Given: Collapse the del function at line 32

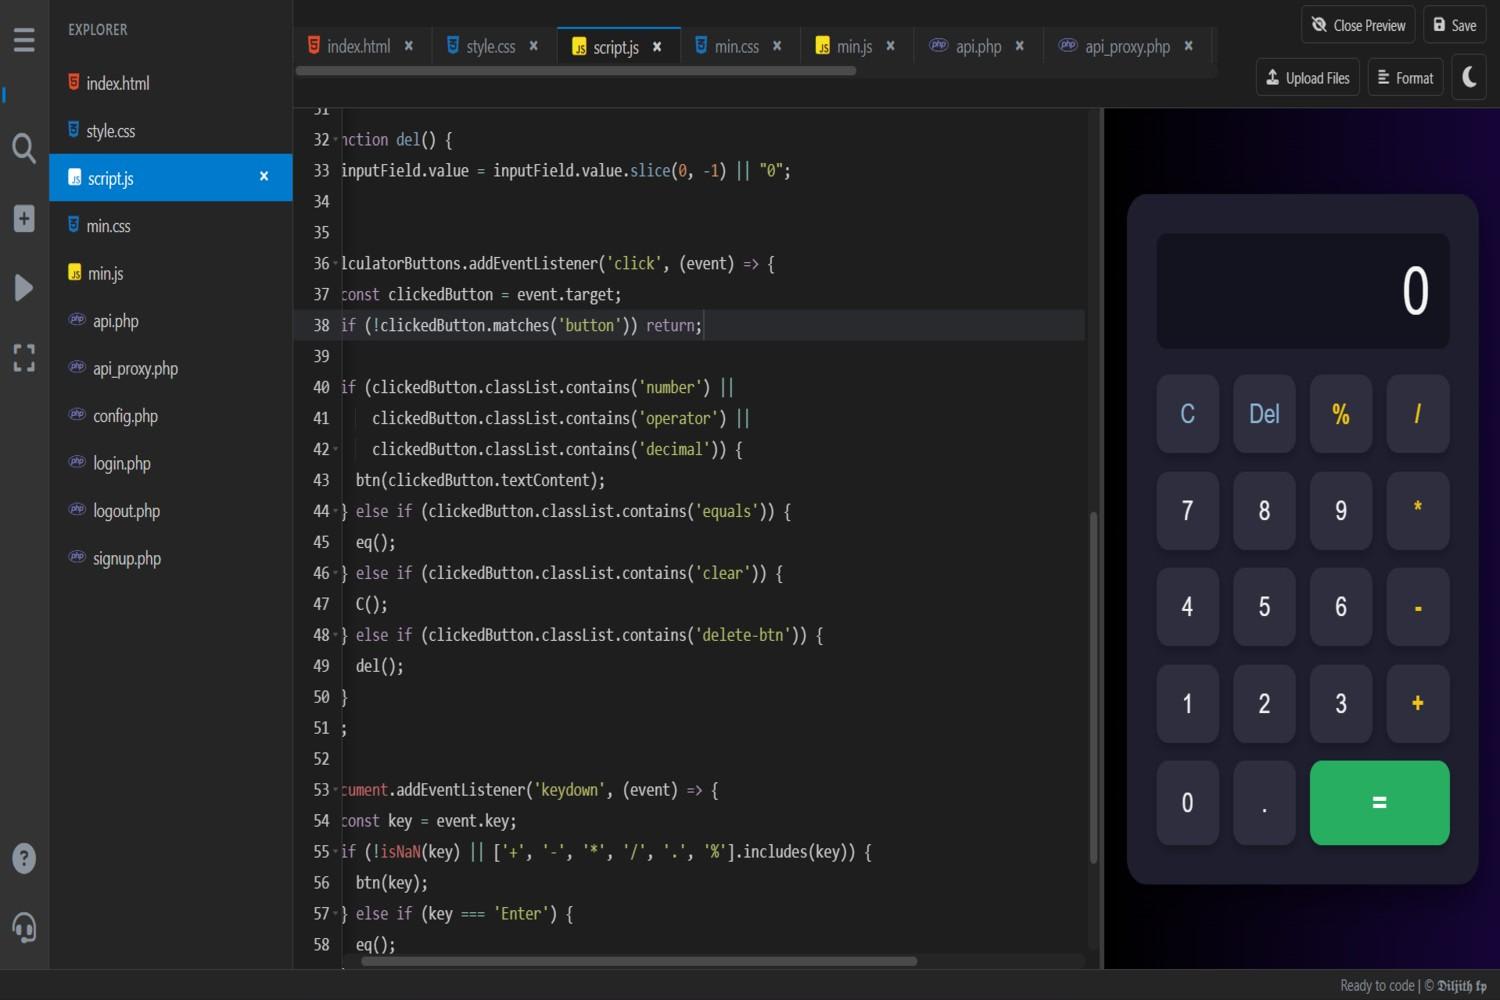Looking at the screenshot, I should tap(336, 140).
